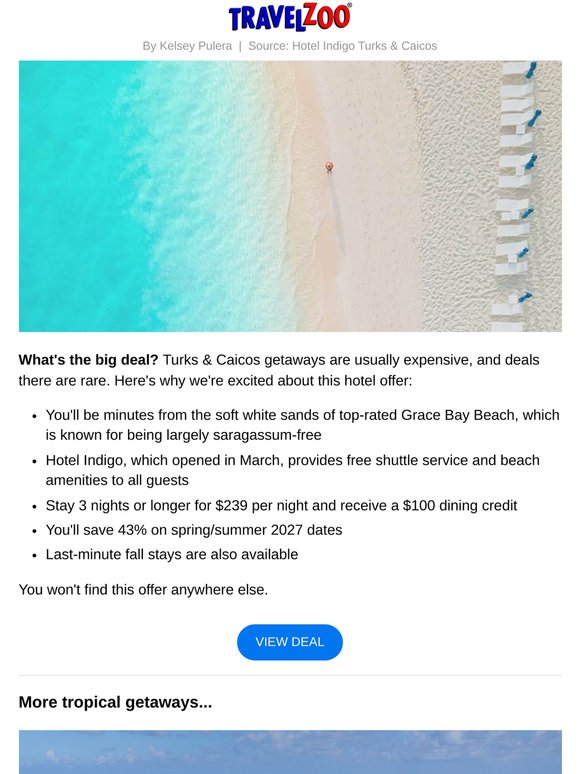Click the Hotel Indigo free shuttle bullet
This screenshot has height=774, width=580.
(x=293, y=470)
